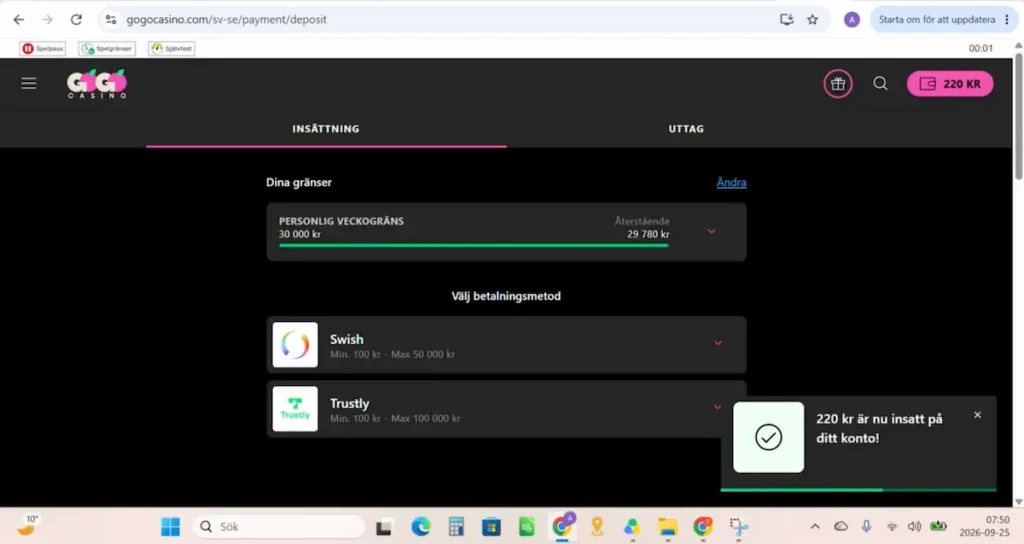Go forward in browser history
Image resolution: width=1024 pixels, height=544 pixels.
[x=47, y=20]
